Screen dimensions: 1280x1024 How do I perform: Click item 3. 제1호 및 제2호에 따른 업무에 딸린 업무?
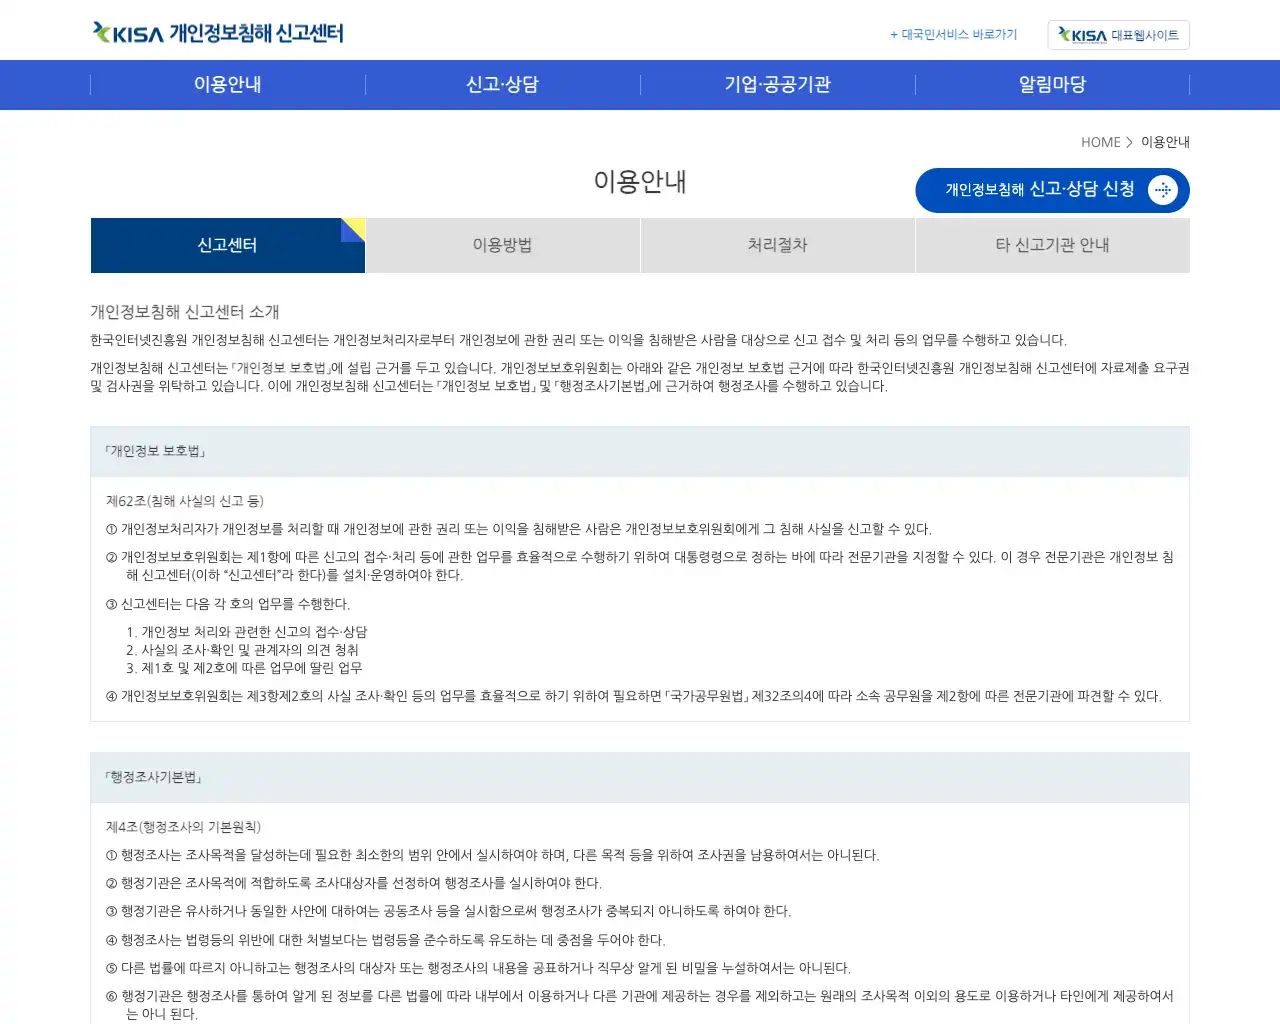pyautogui.click(x=244, y=668)
